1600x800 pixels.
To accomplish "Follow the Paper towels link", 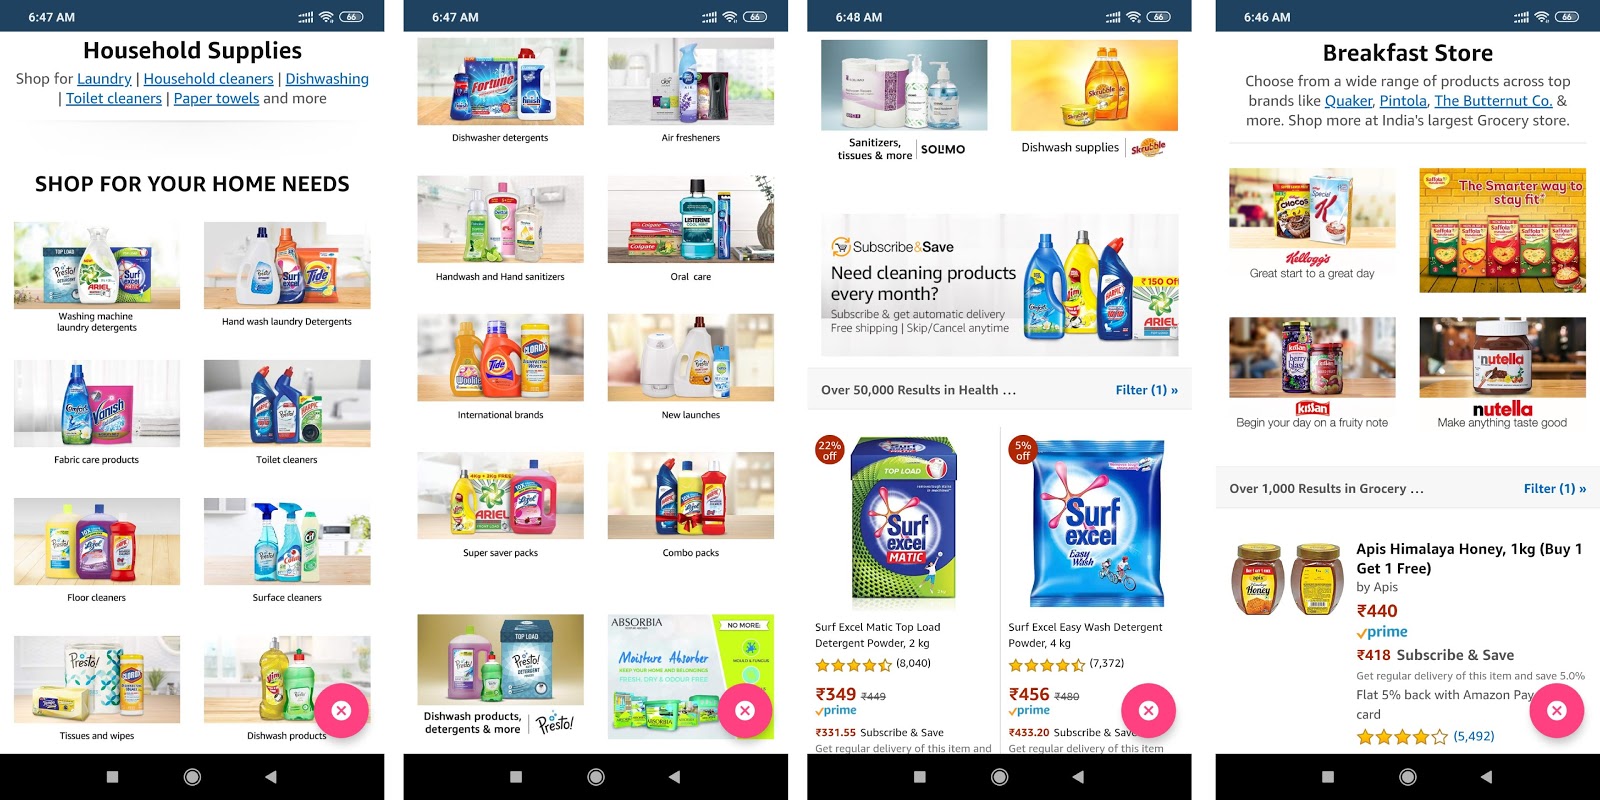I will 216,99.
